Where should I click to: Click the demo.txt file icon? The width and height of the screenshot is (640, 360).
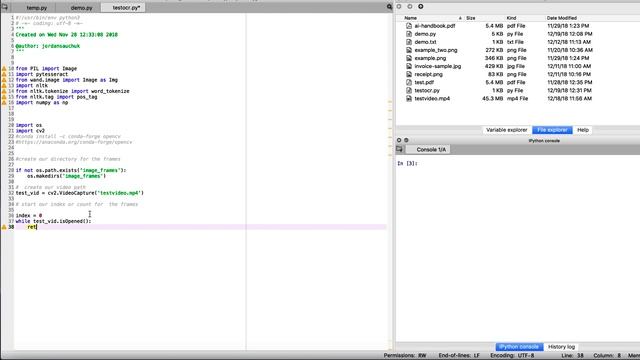coord(409,42)
